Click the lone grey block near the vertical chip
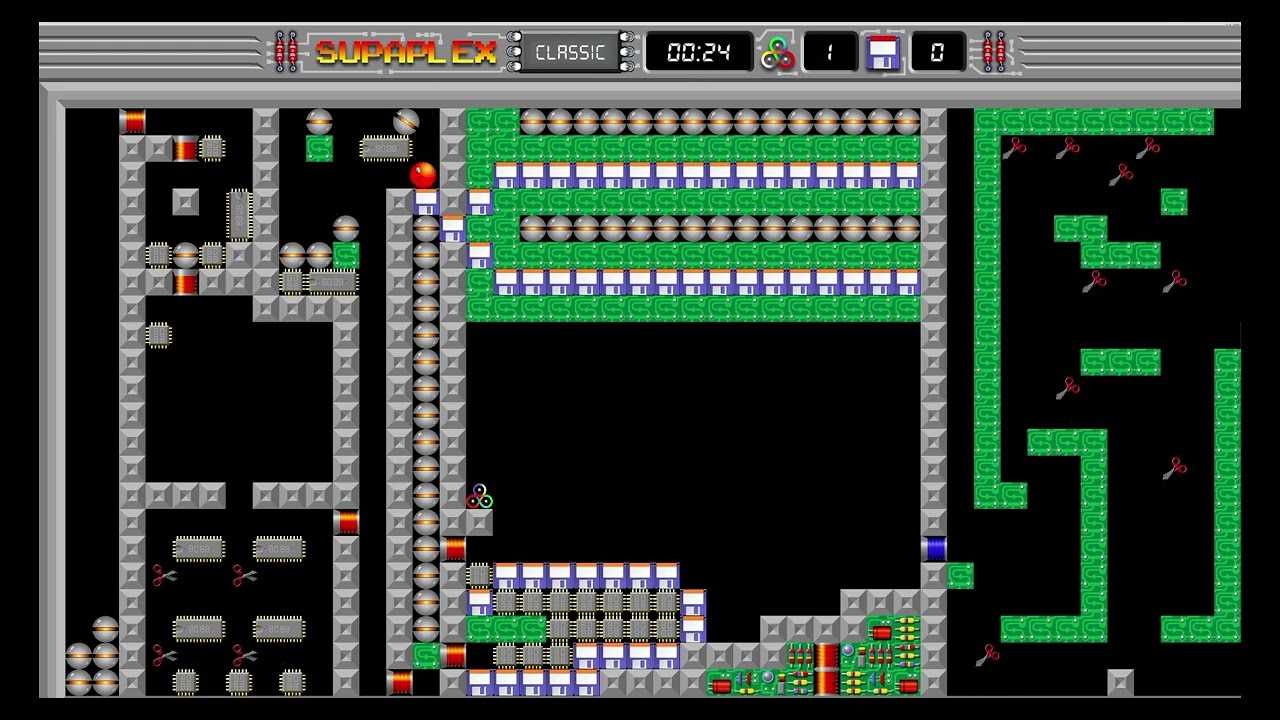1280x720 pixels. click(185, 201)
